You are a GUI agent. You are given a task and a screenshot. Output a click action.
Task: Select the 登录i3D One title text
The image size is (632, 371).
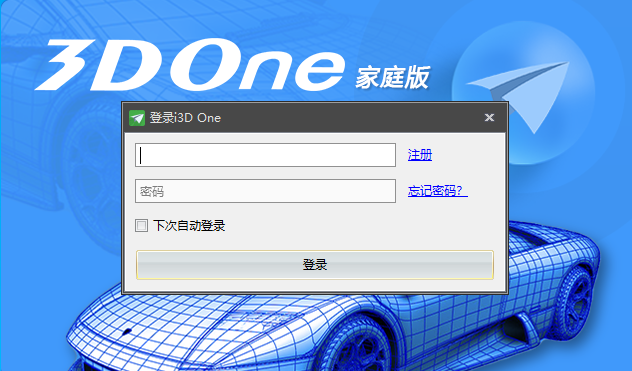coord(185,118)
